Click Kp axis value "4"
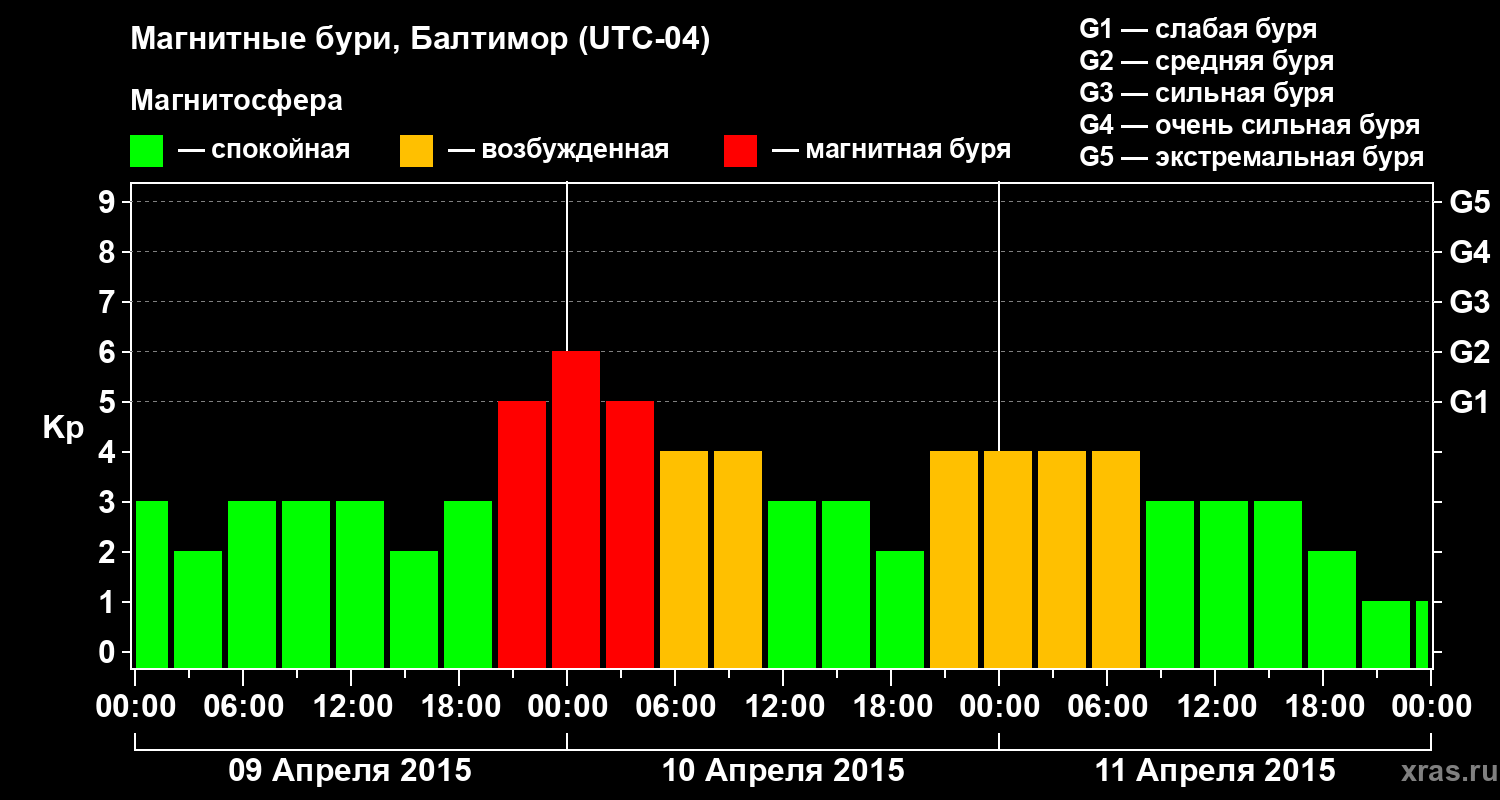Screen dimensions: 1500x800 pyautogui.click(x=109, y=452)
